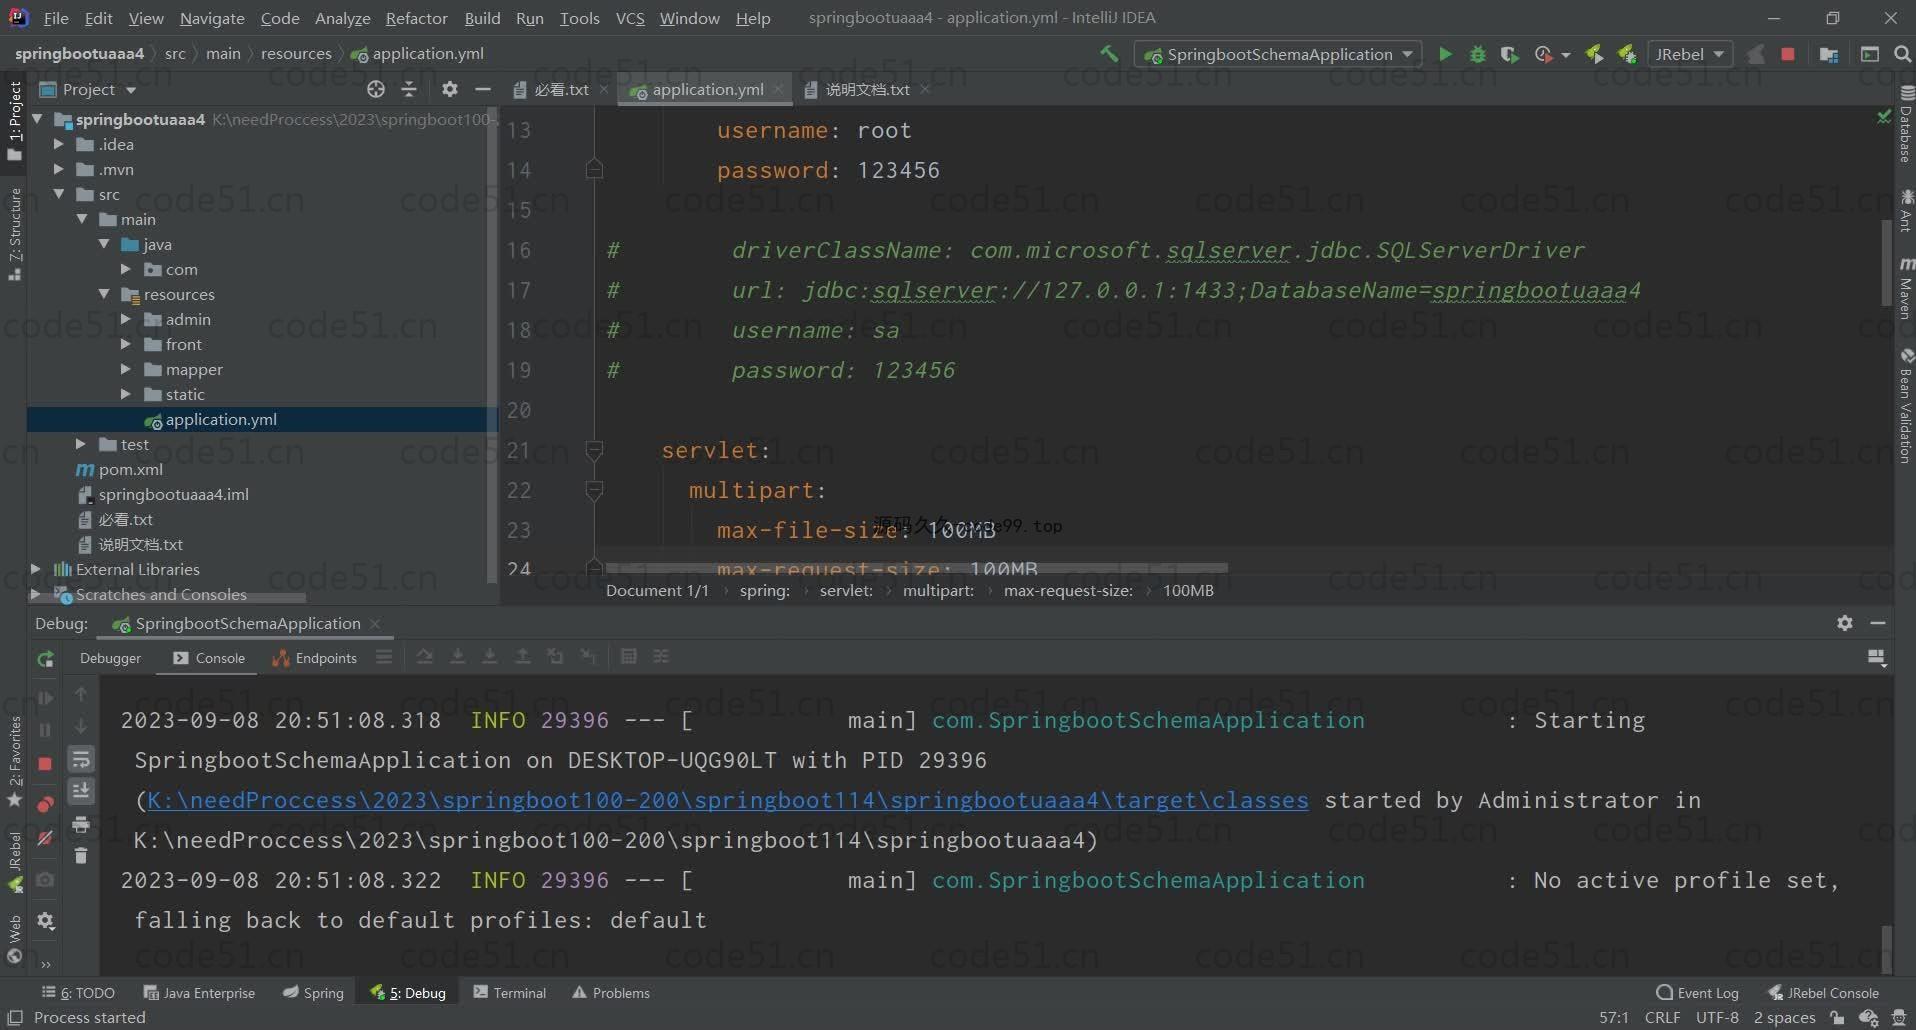Select pom.xml in the project tree

130,469
